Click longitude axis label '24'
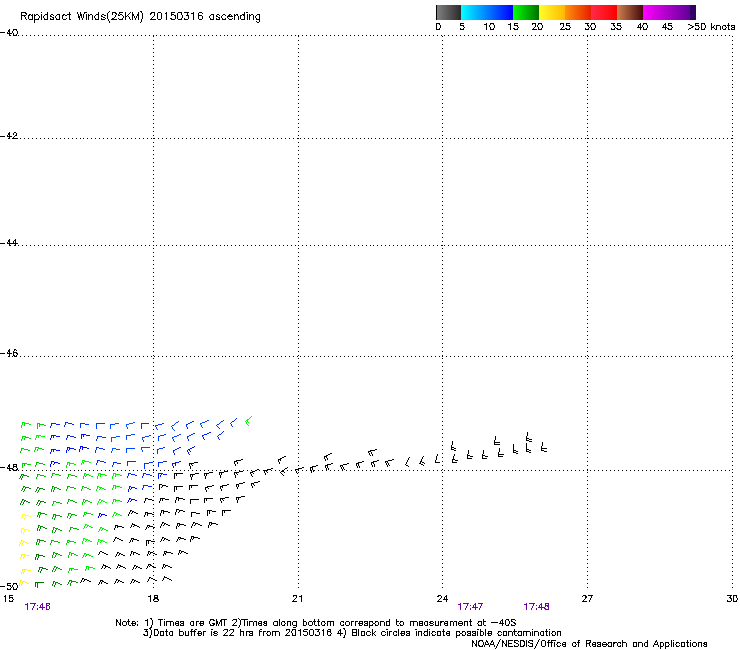Screen dimensions: 740x650 click(x=442, y=599)
